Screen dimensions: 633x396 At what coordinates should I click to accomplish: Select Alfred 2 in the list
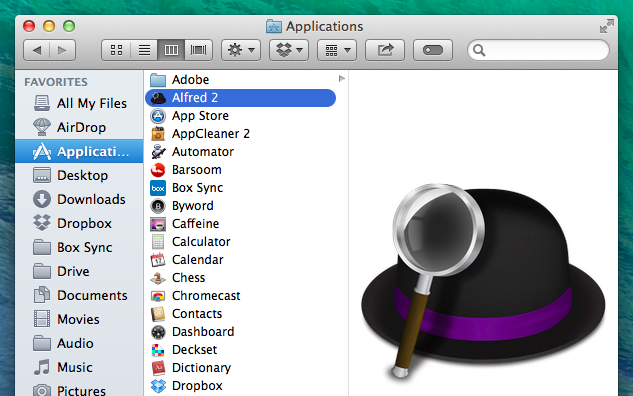(240, 98)
